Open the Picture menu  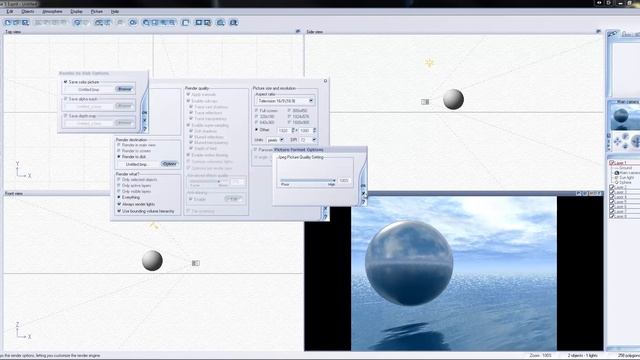tap(97, 11)
